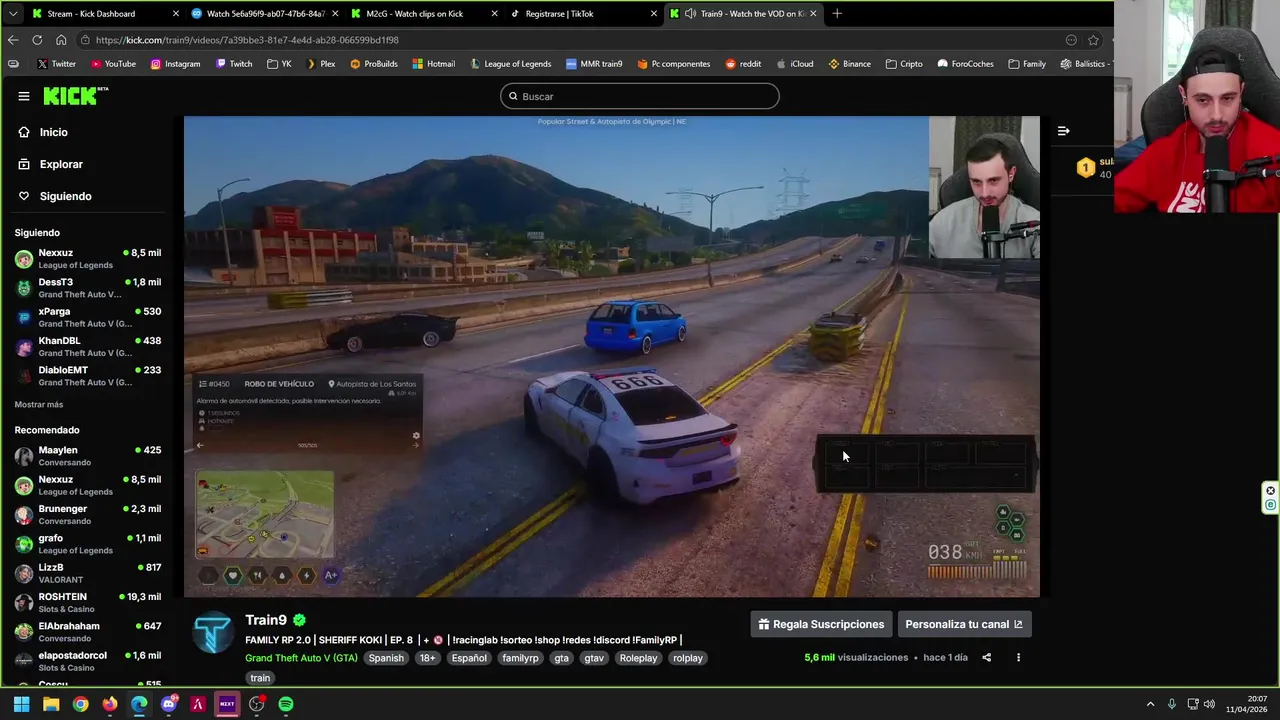Switch to M2cG Watch clips tab
Screen dimensions: 1280x720
click(x=424, y=14)
